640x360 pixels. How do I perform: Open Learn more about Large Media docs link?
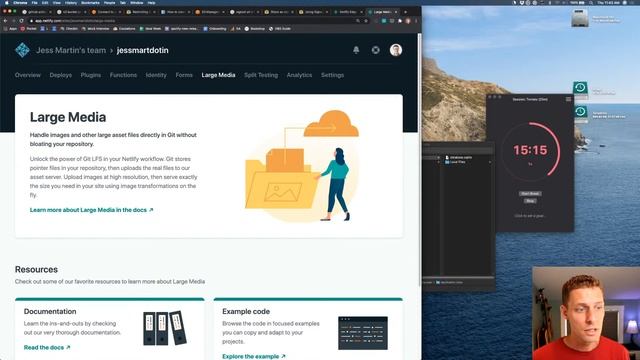coord(91,210)
